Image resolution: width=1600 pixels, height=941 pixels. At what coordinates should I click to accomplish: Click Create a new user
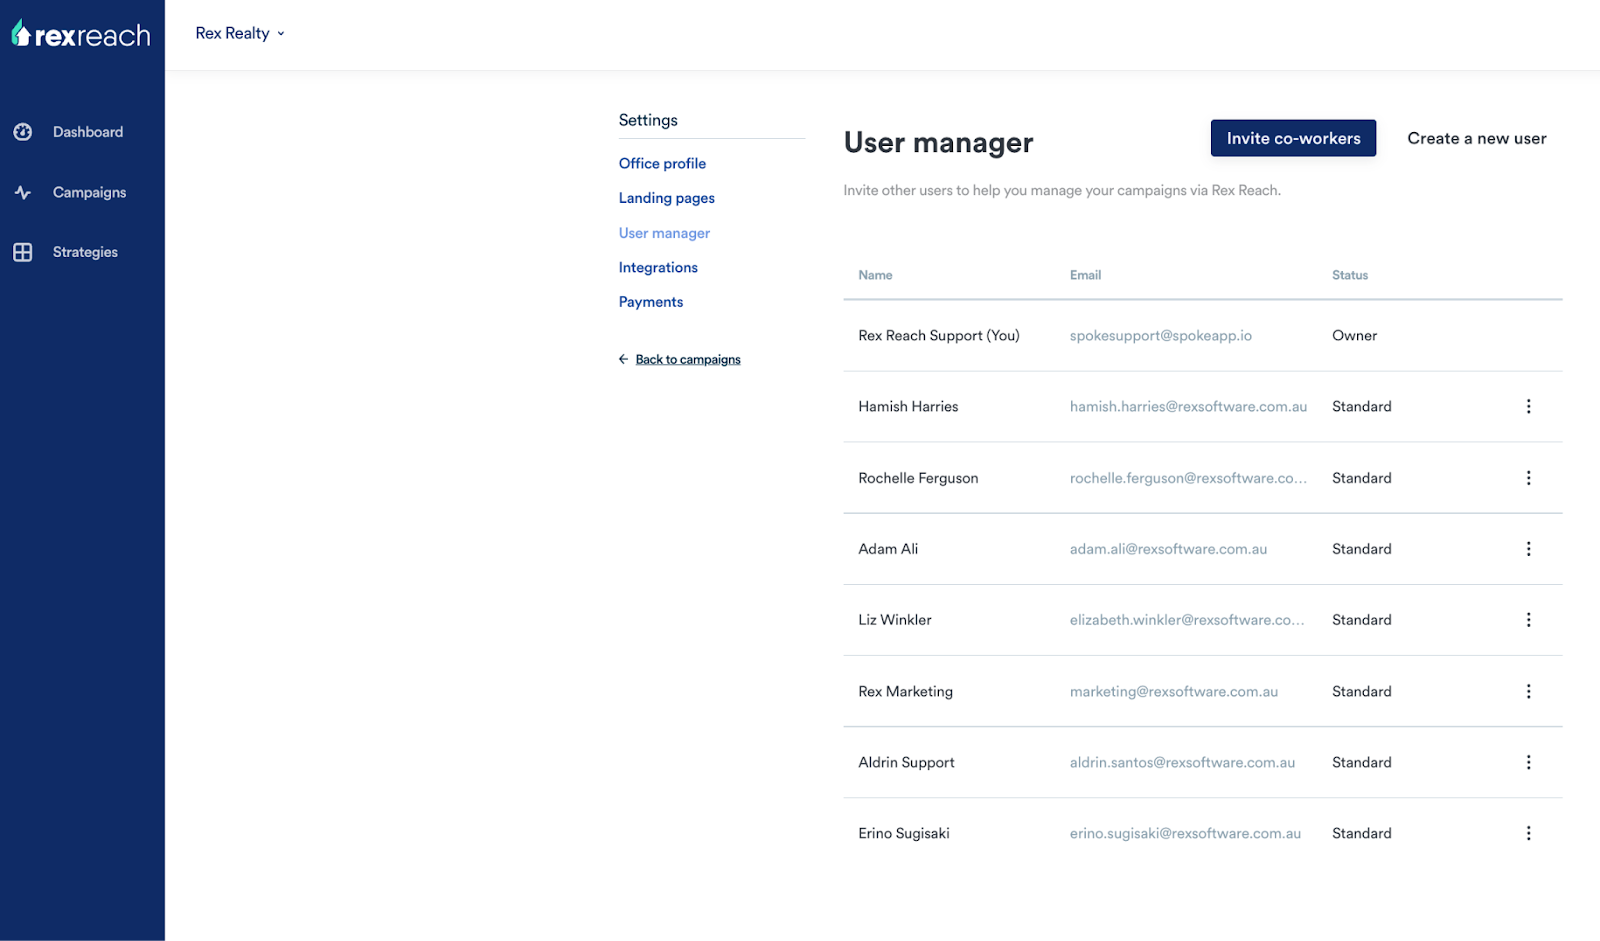1476,138
